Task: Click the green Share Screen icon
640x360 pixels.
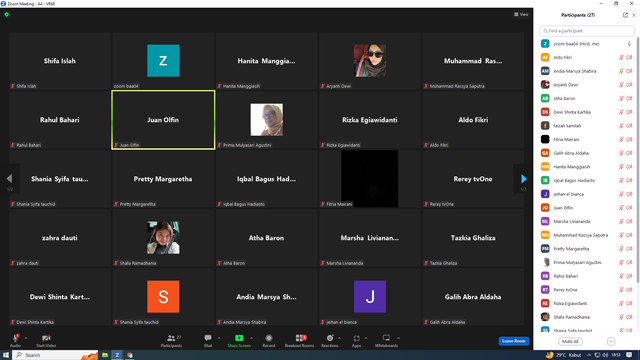Action: click(239, 338)
